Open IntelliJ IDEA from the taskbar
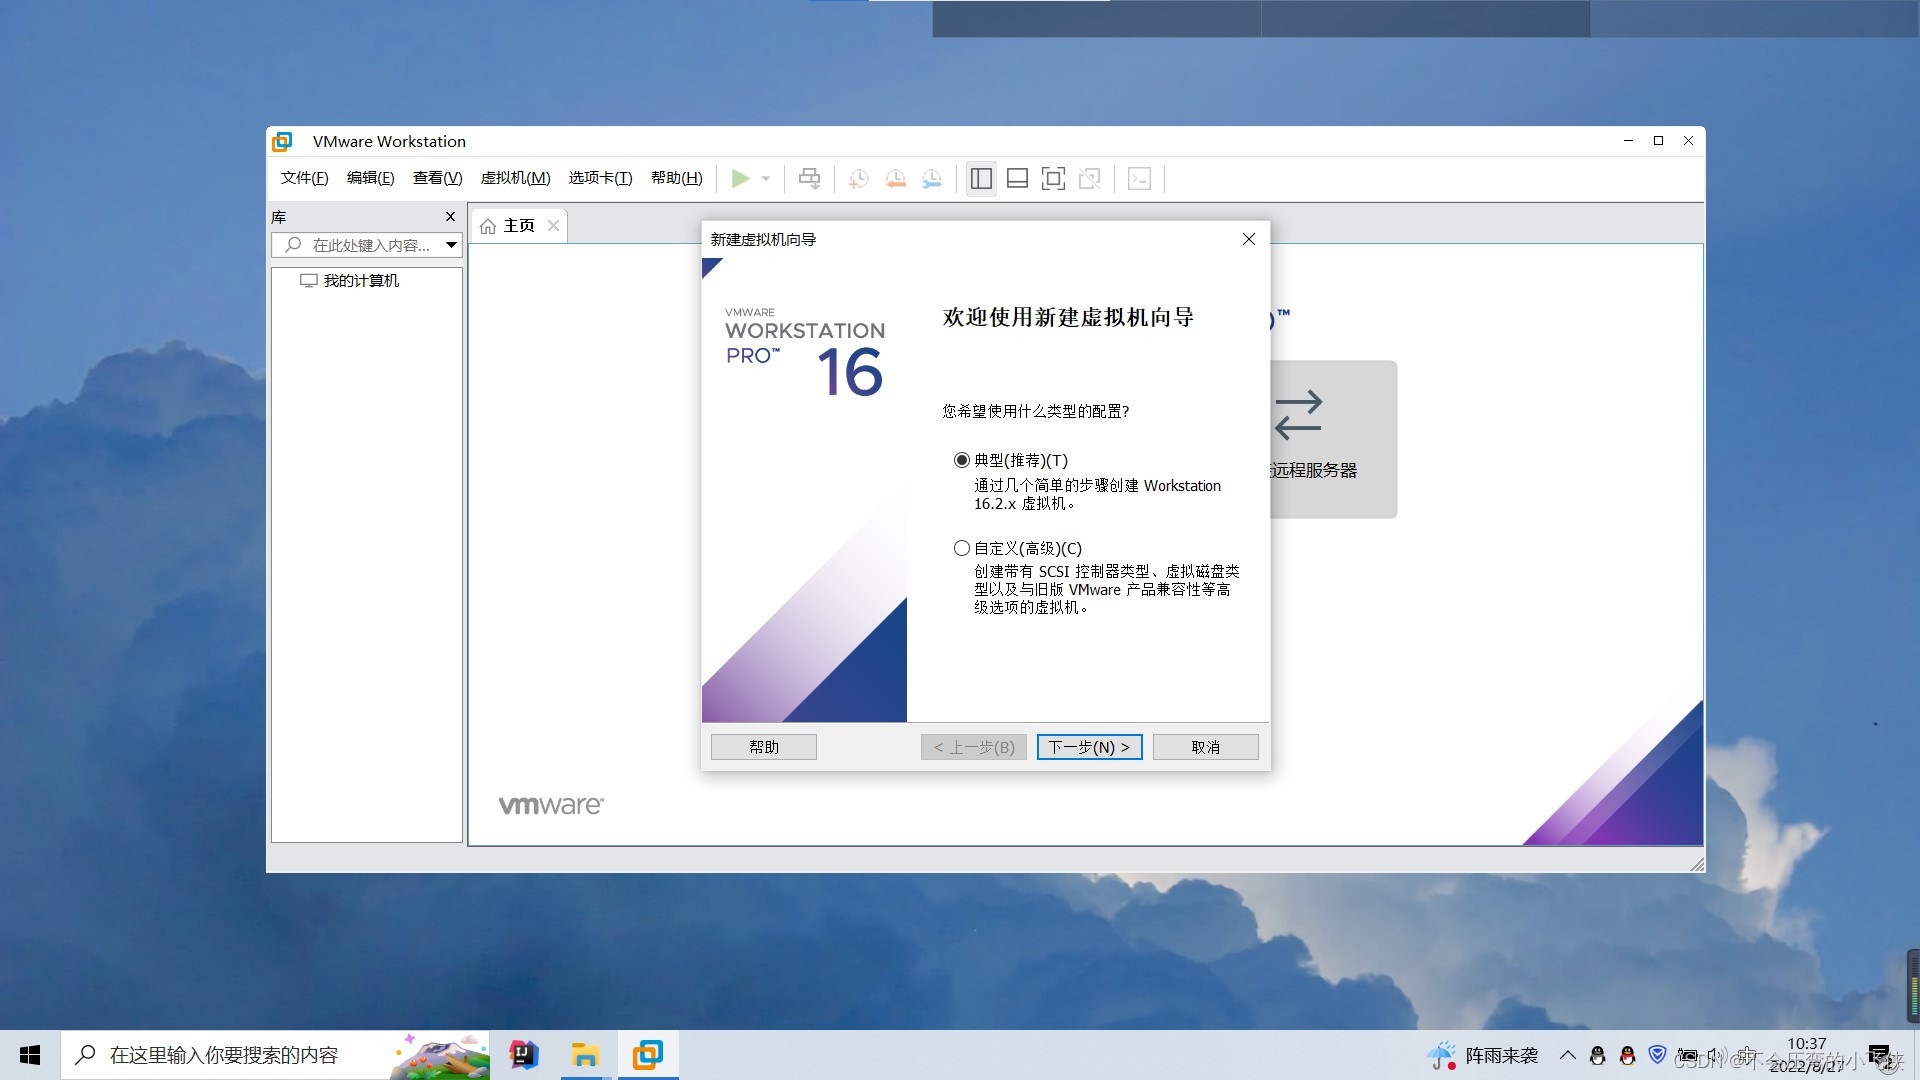 coord(524,1055)
